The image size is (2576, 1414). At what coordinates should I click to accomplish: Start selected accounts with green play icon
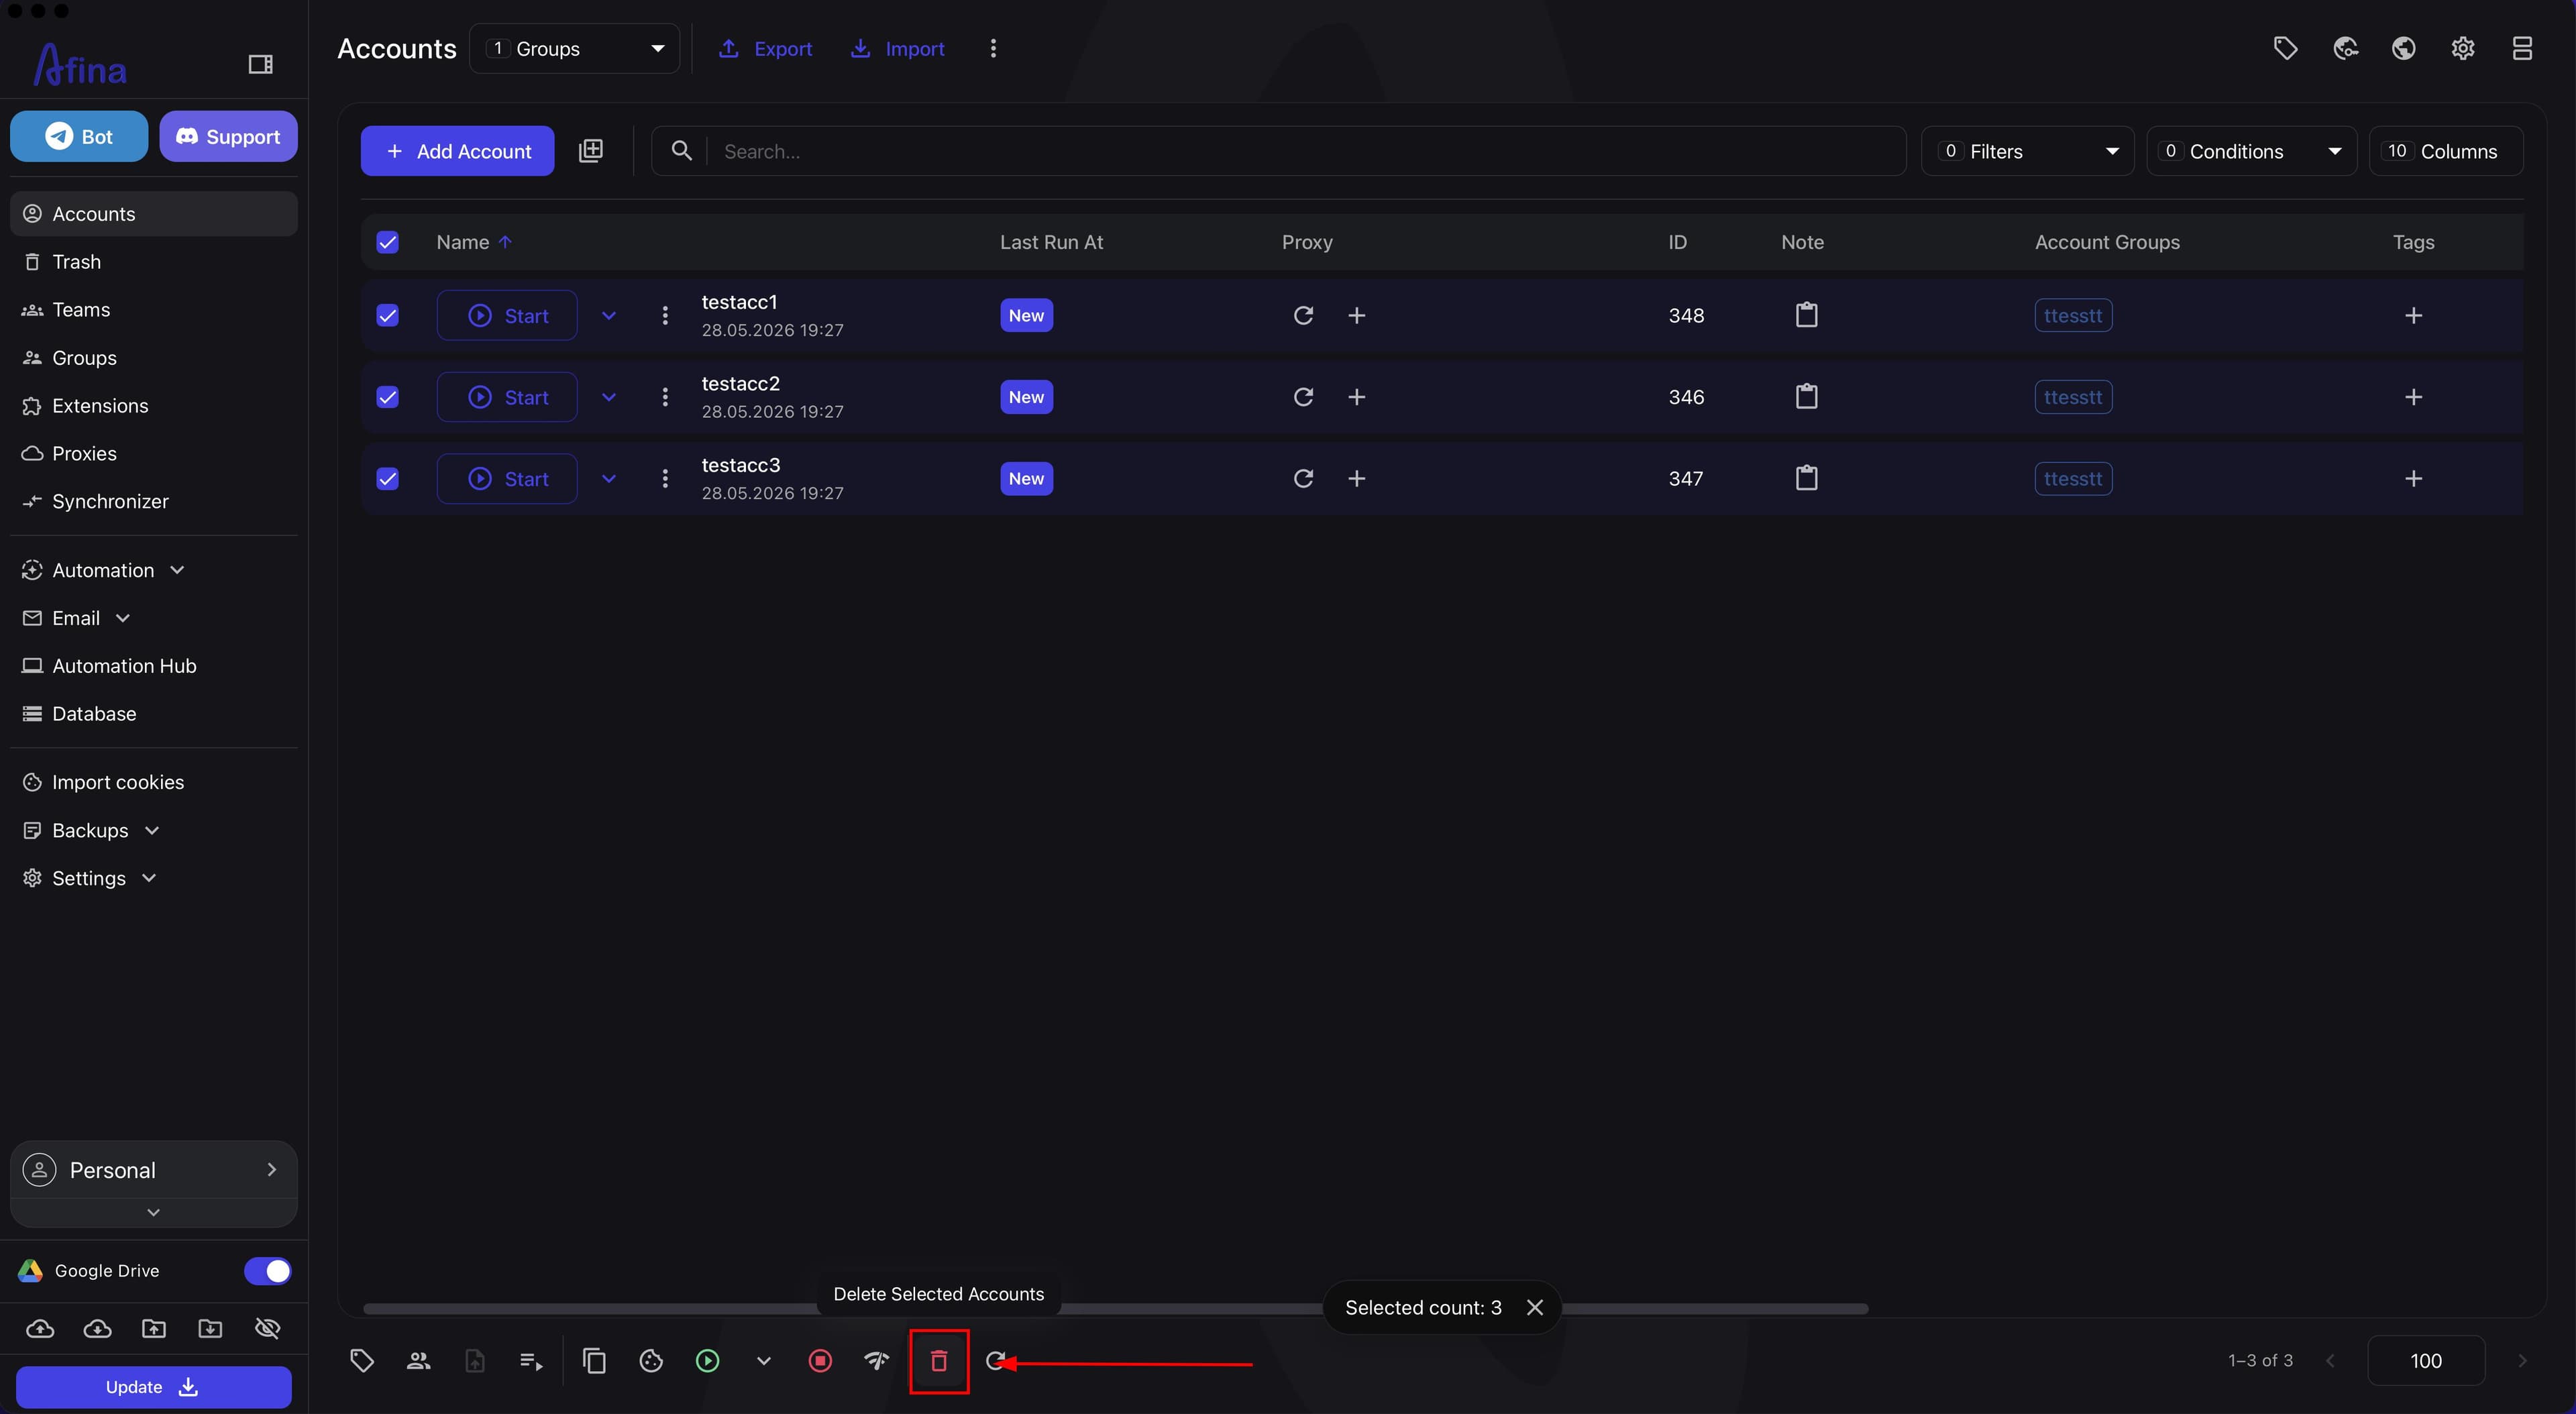tap(707, 1360)
